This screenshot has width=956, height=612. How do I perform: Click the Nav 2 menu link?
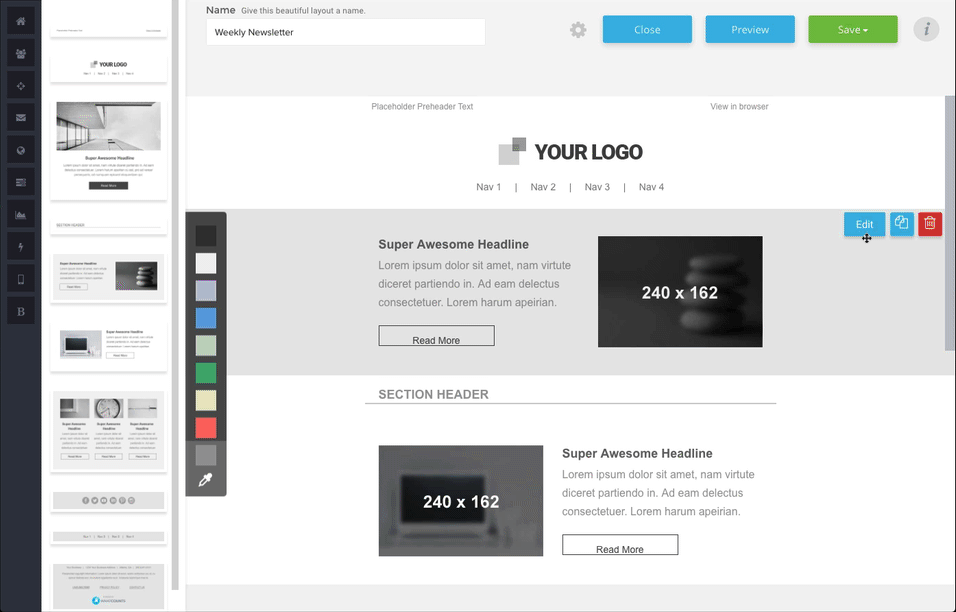(543, 187)
